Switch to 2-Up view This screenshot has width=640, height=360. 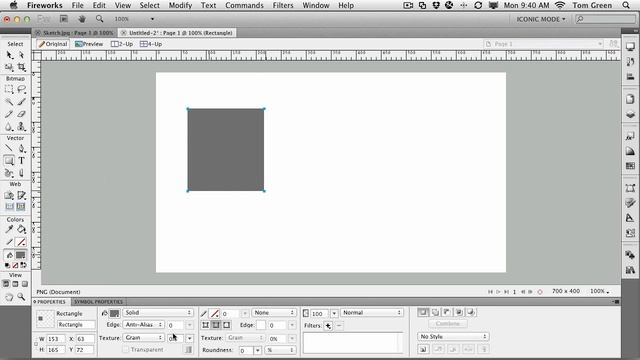point(122,44)
